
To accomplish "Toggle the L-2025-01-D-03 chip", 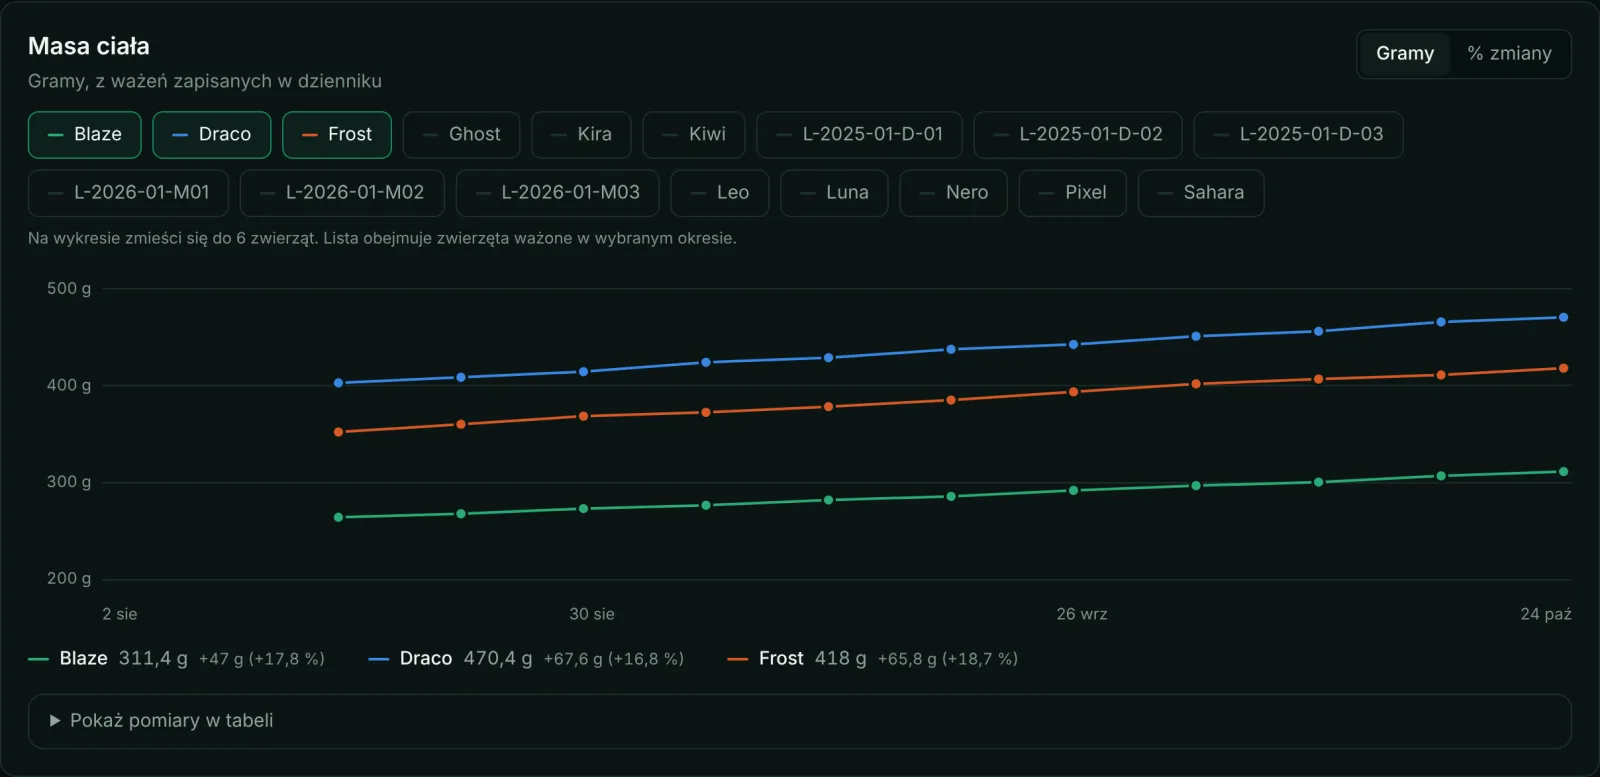I will [x=1298, y=135].
